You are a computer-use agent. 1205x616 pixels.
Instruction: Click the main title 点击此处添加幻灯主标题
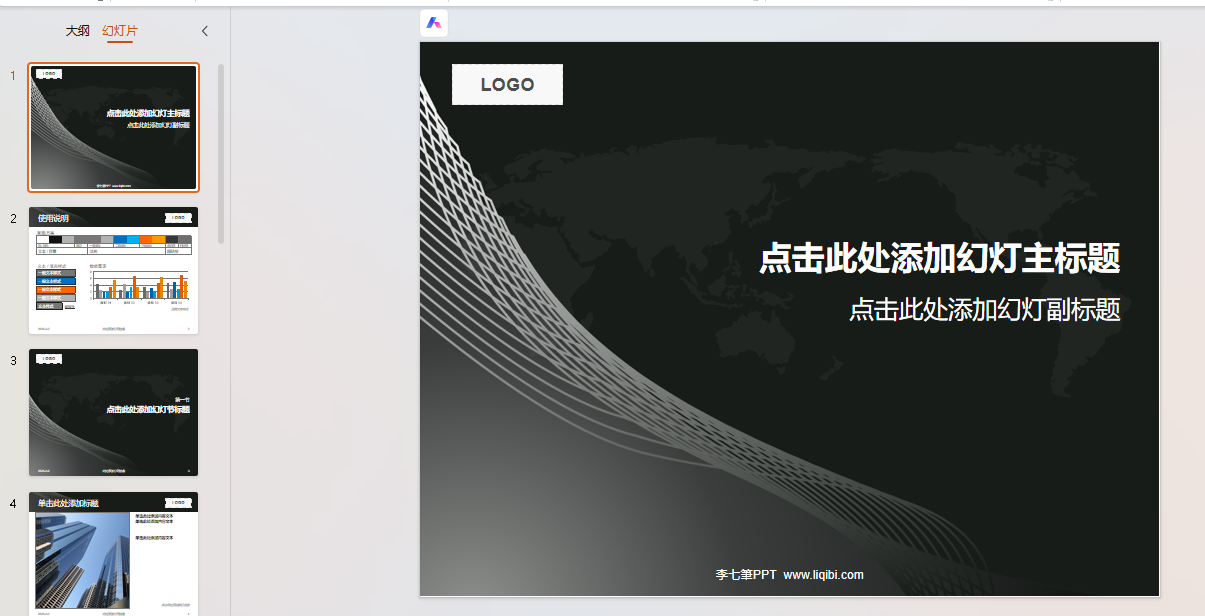click(x=940, y=258)
